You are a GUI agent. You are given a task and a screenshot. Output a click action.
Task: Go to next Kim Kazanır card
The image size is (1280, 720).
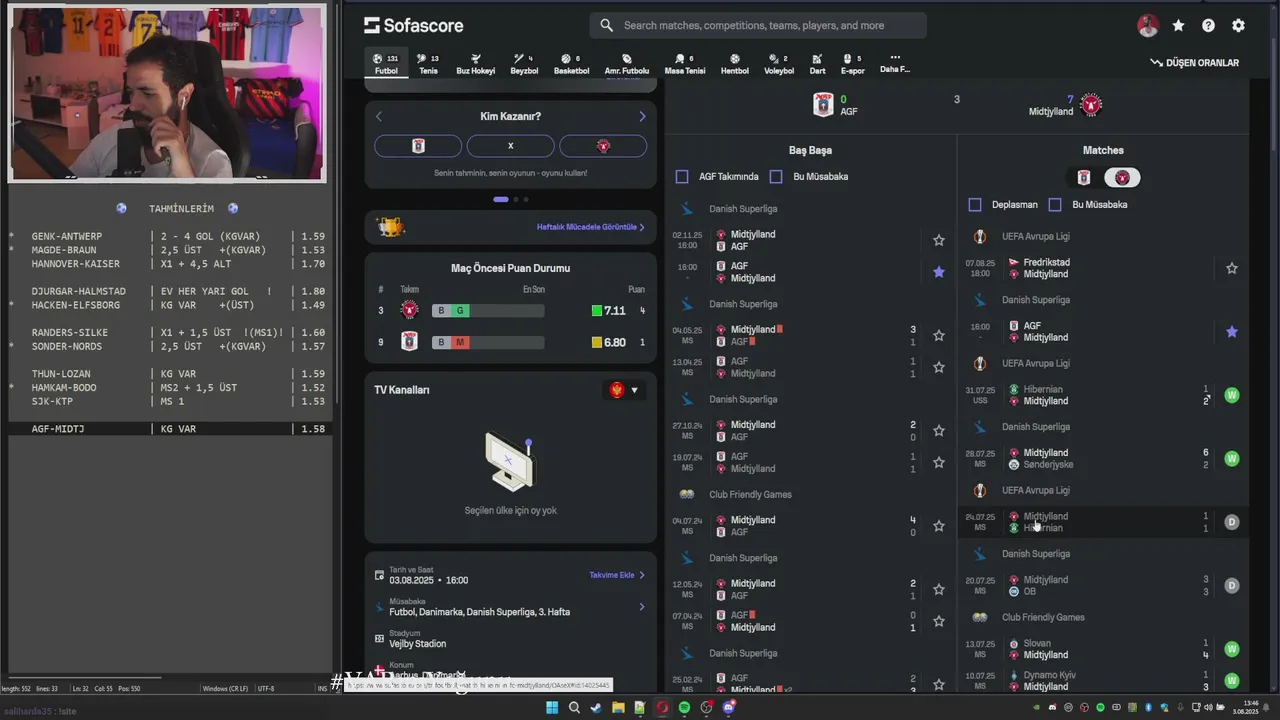click(642, 116)
